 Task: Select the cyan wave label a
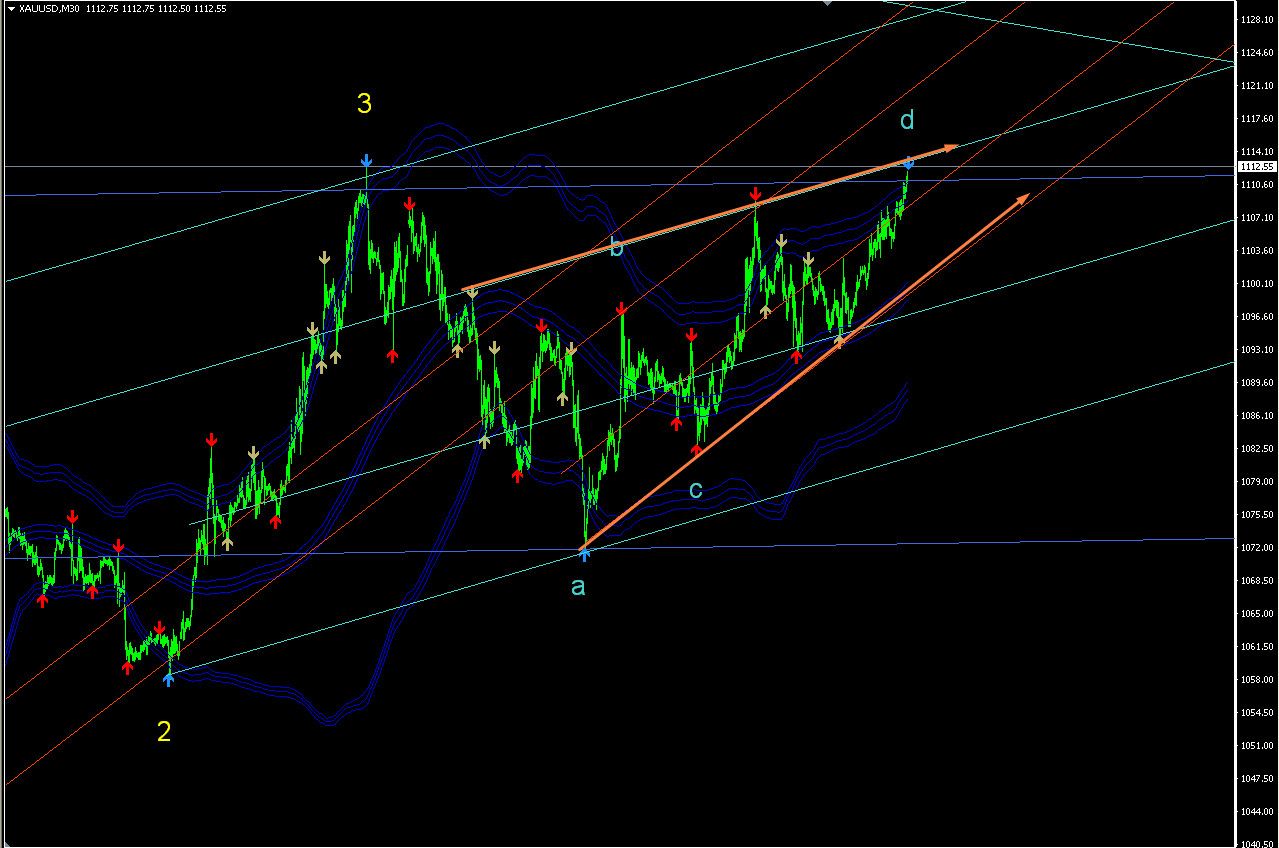pos(578,587)
